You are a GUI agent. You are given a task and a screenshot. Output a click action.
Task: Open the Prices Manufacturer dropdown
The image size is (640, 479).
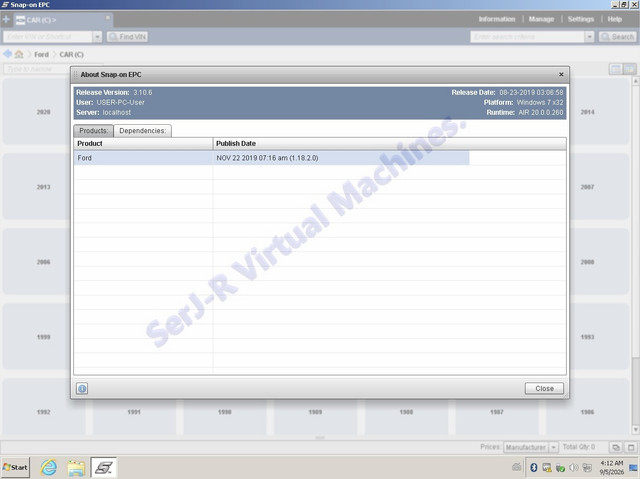[x=530, y=448]
